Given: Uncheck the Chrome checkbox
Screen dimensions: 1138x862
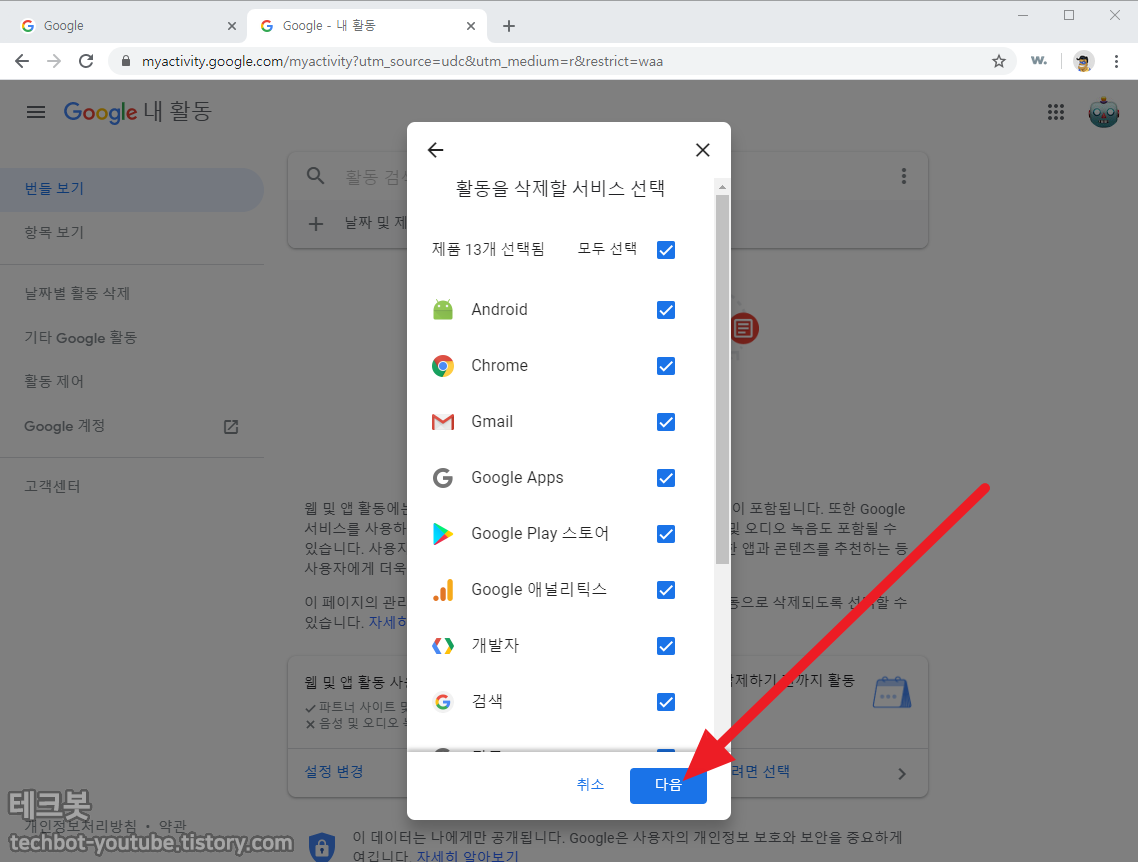Looking at the screenshot, I should click(666, 366).
